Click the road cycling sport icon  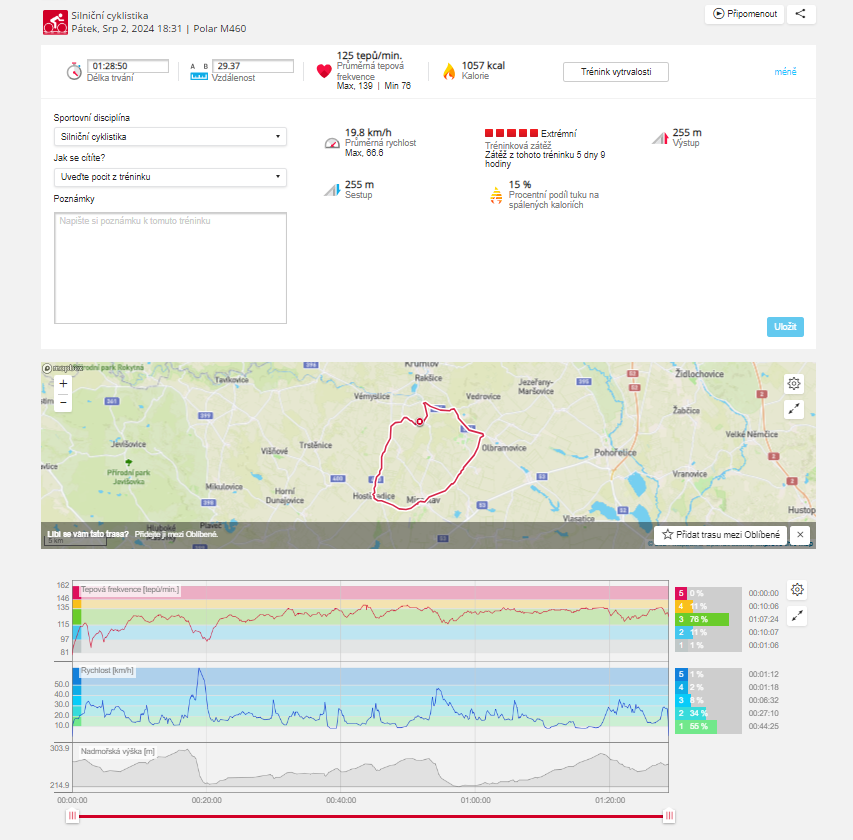[55, 22]
